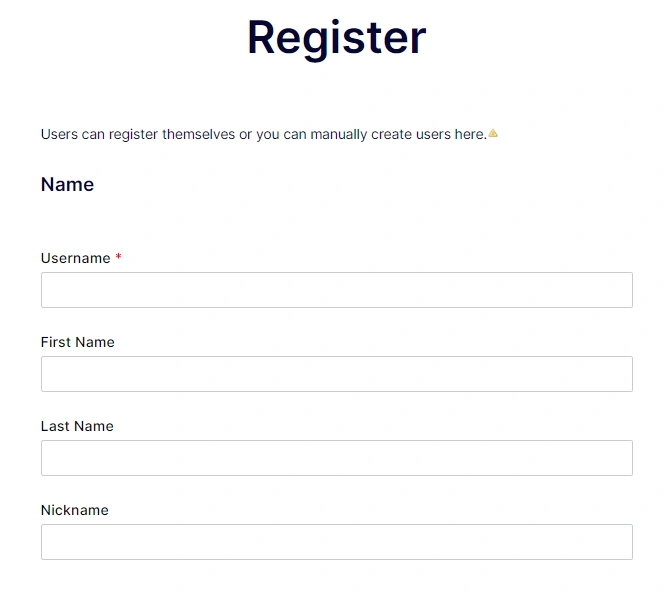Click the yellow warning triangle icon
This screenshot has height=598, width=668.
(x=493, y=133)
